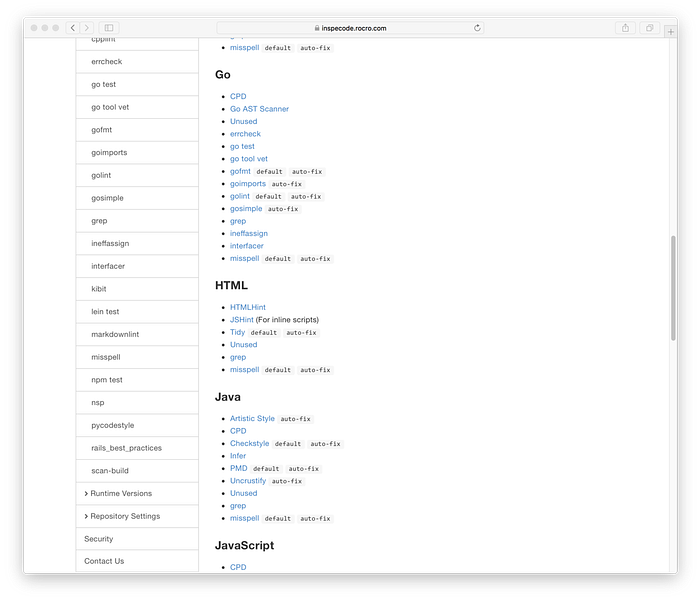Select rails_best_practices in the sidebar
Image resolution: width=699 pixels, height=600 pixels.
coord(137,448)
